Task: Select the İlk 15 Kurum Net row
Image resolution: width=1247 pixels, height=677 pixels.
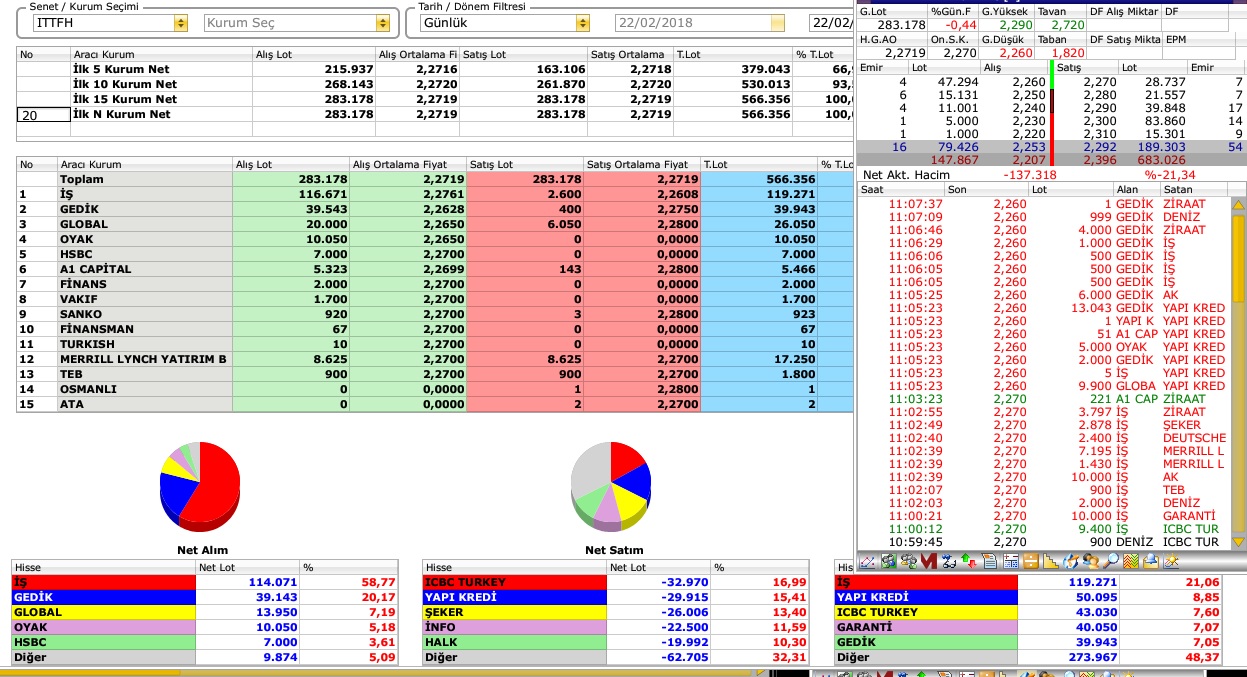Action: [435, 99]
